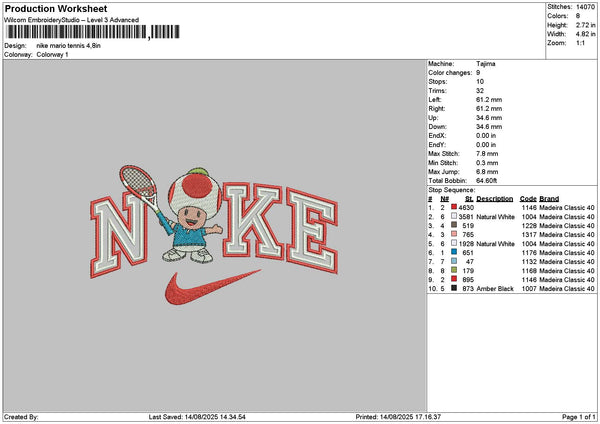600x424 pixels.
Task: Click the red swatch beside stitch count 895
Action: click(x=454, y=279)
